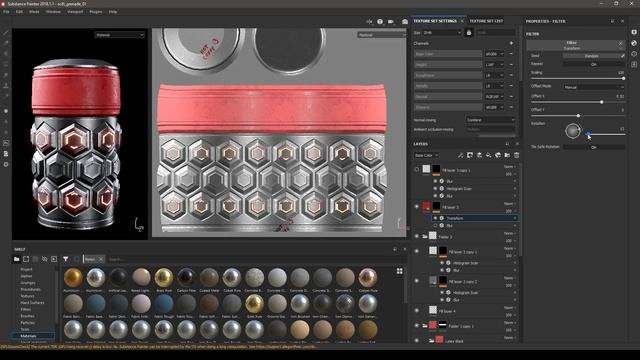Select the Texture Set Settings tab
Screen dimensions: 640x360
click(x=435, y=21)
